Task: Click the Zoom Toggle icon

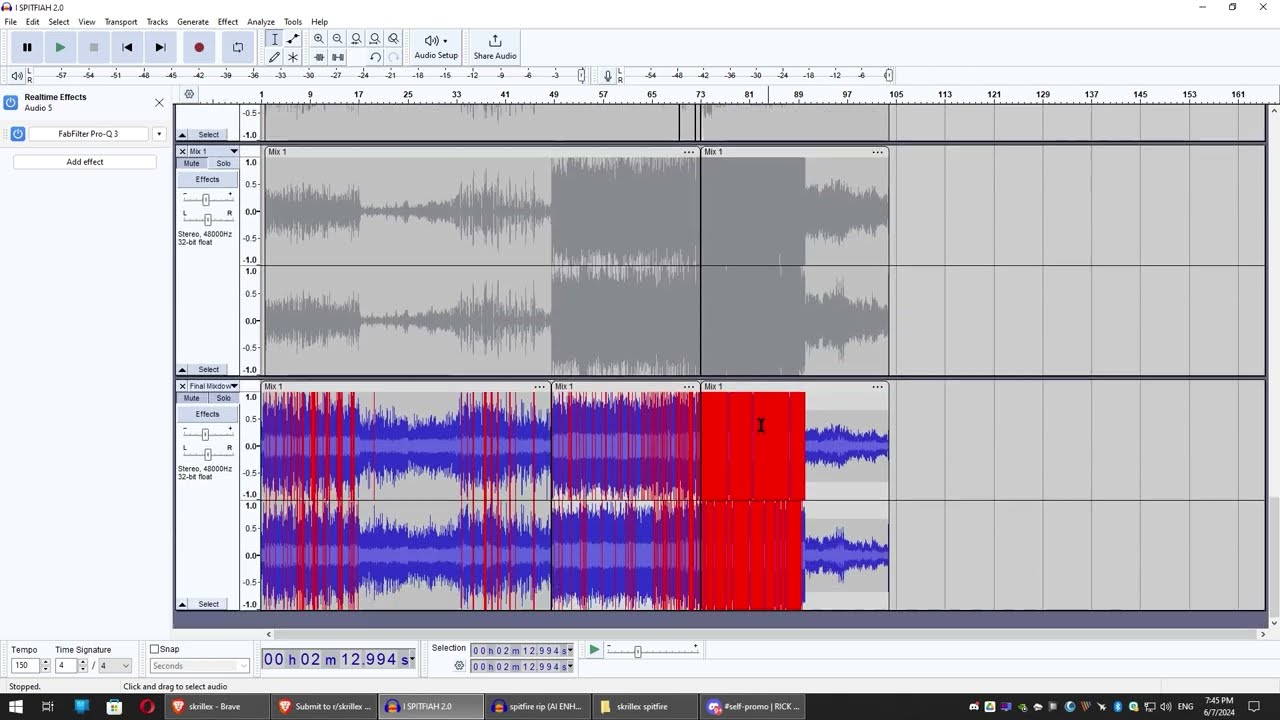Action: (x=393, y=39)
